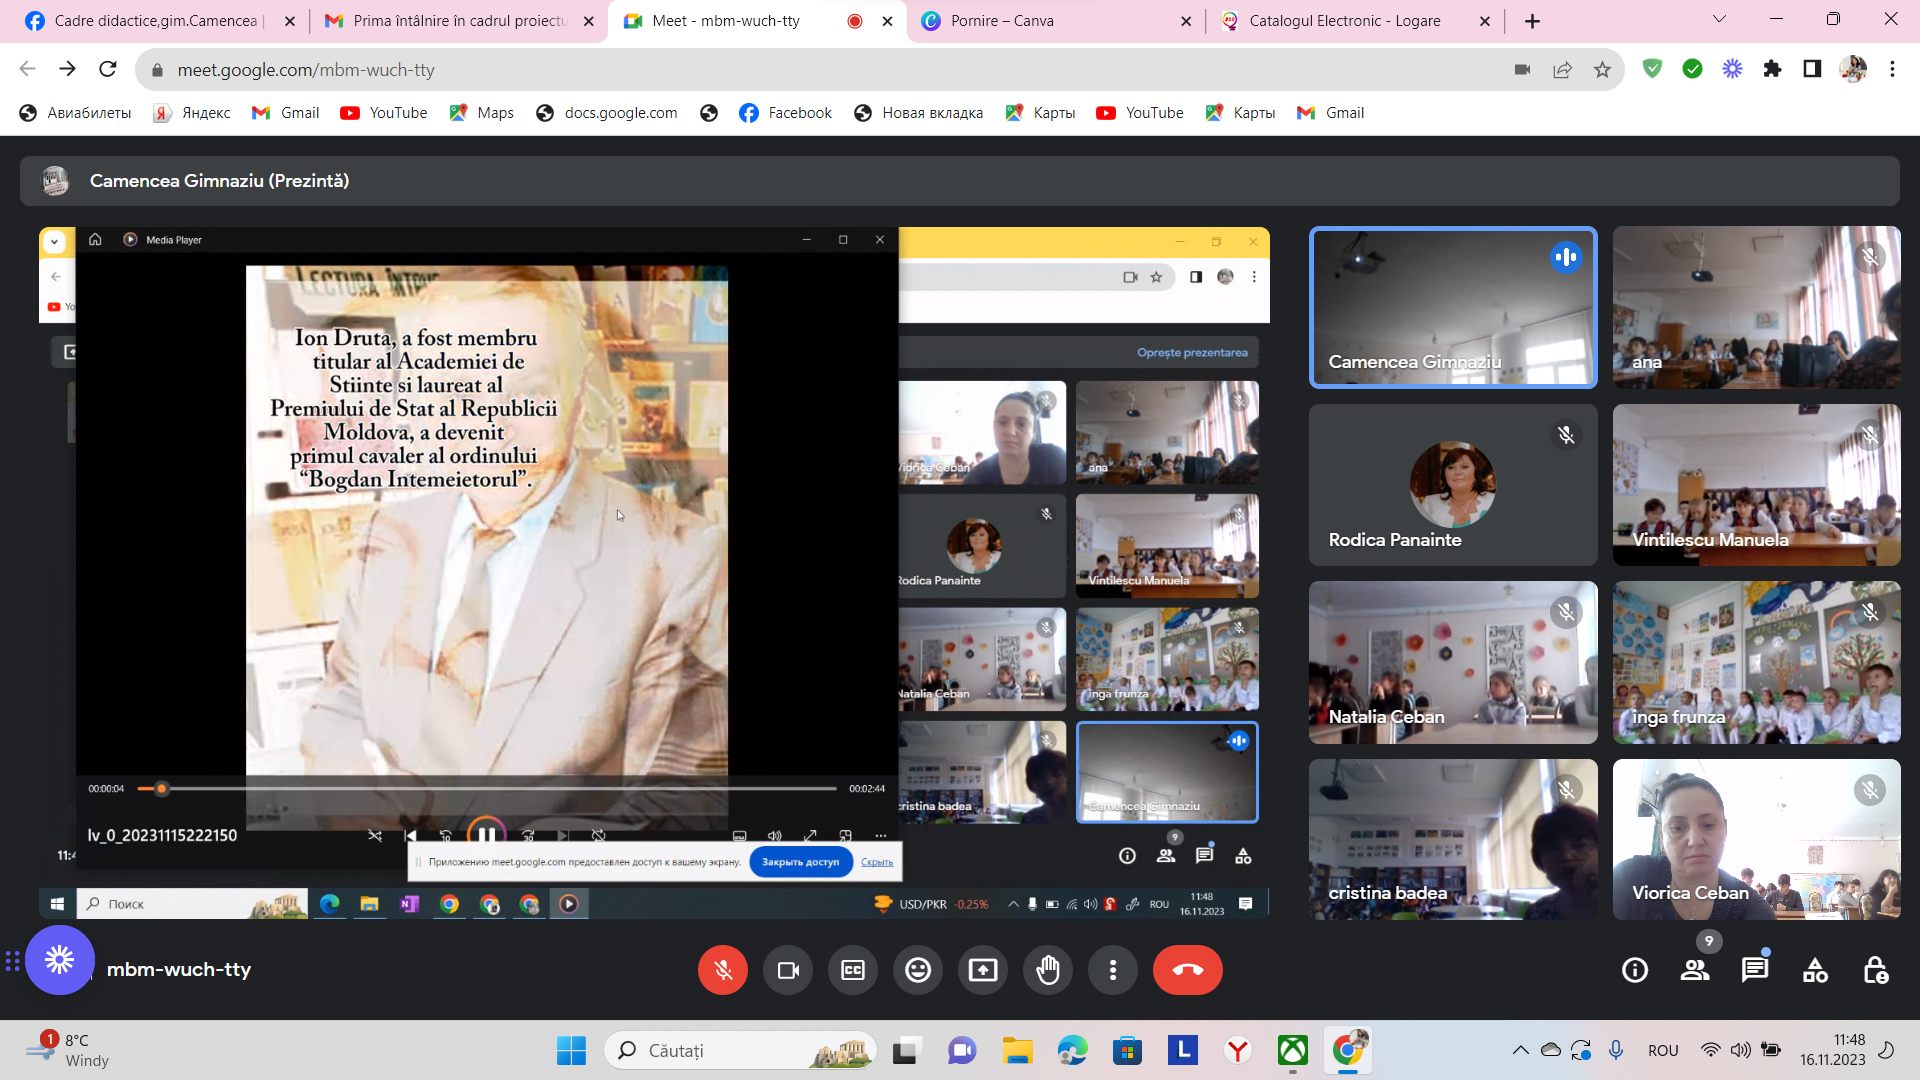Show participants list people icon

1695,970
